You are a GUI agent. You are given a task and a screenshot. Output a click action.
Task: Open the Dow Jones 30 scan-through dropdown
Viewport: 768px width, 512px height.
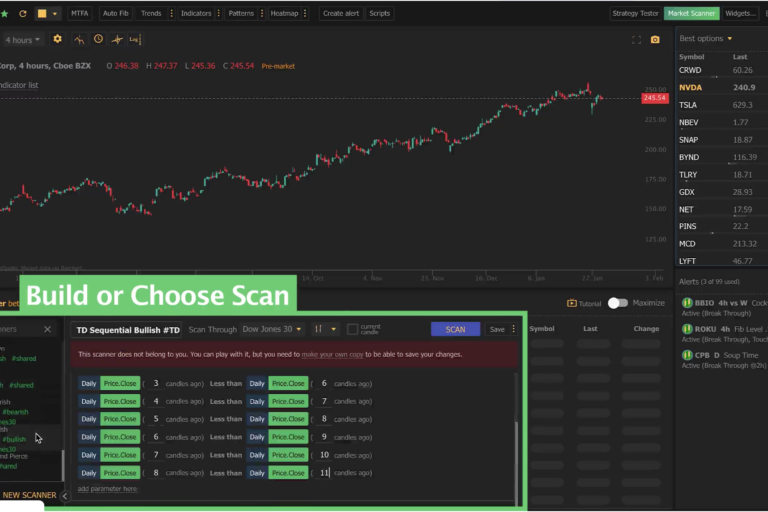coord(272,329)
